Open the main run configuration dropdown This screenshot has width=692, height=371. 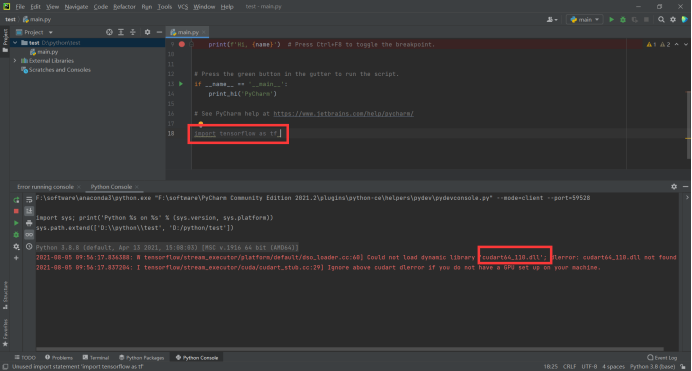click(584, 19)
